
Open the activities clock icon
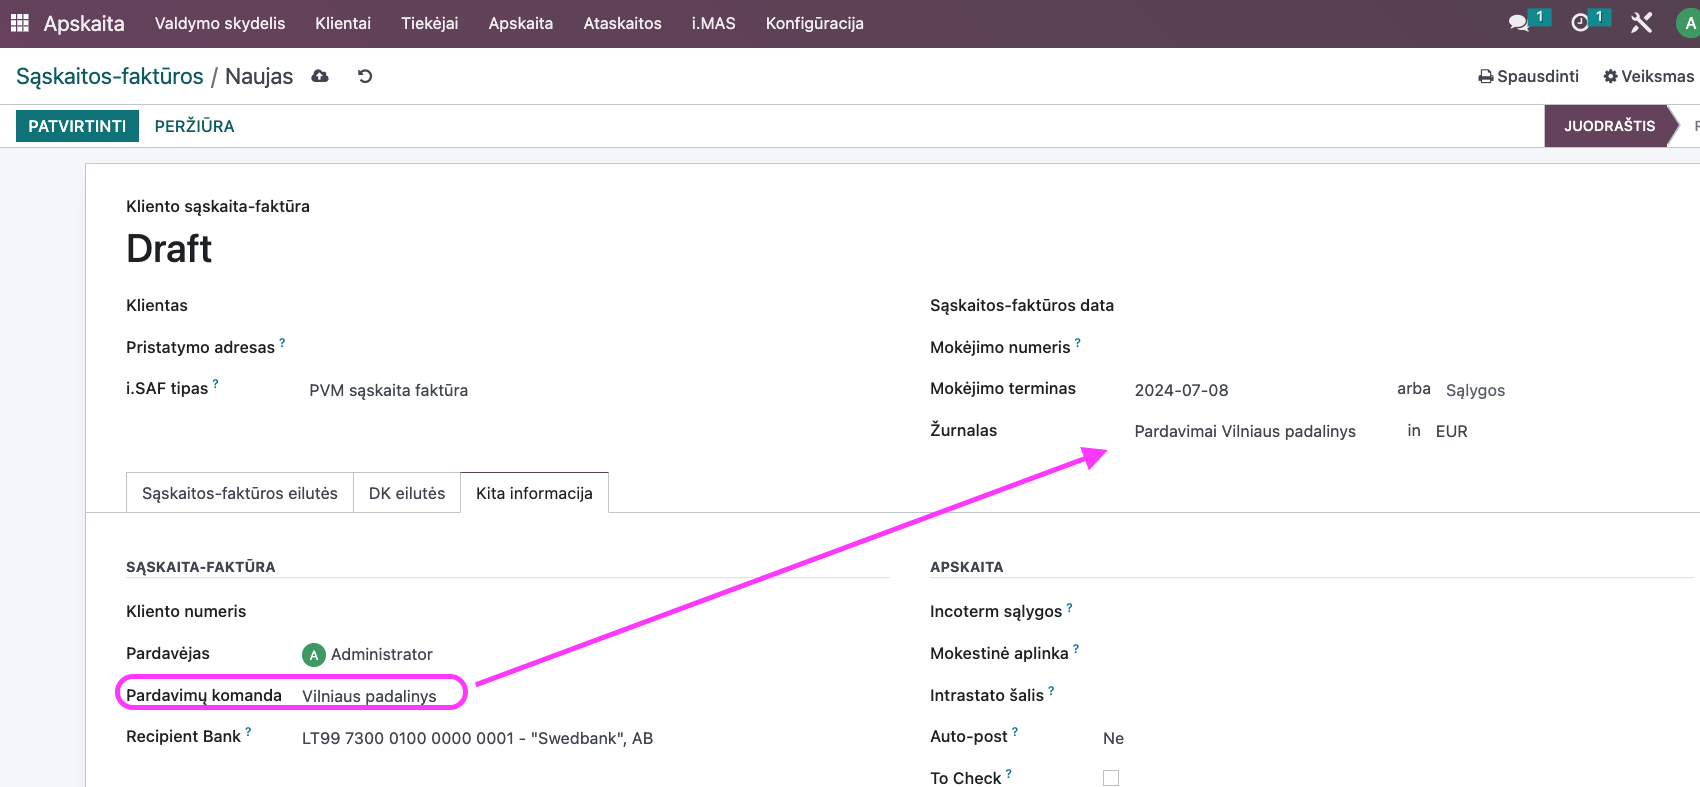click(1580, 23)
